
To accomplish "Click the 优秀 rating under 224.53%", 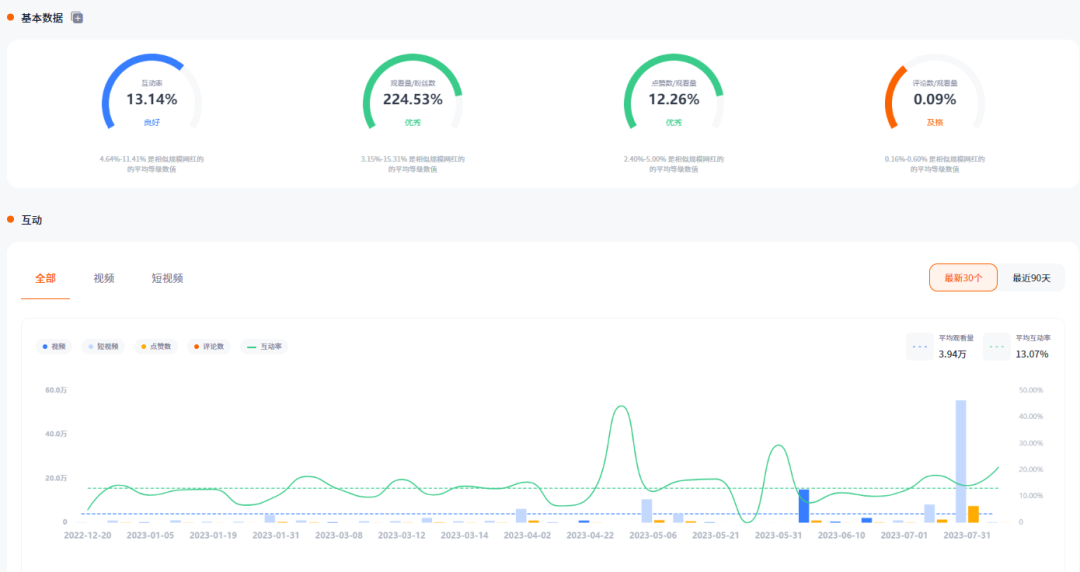I will click(413, 123).
